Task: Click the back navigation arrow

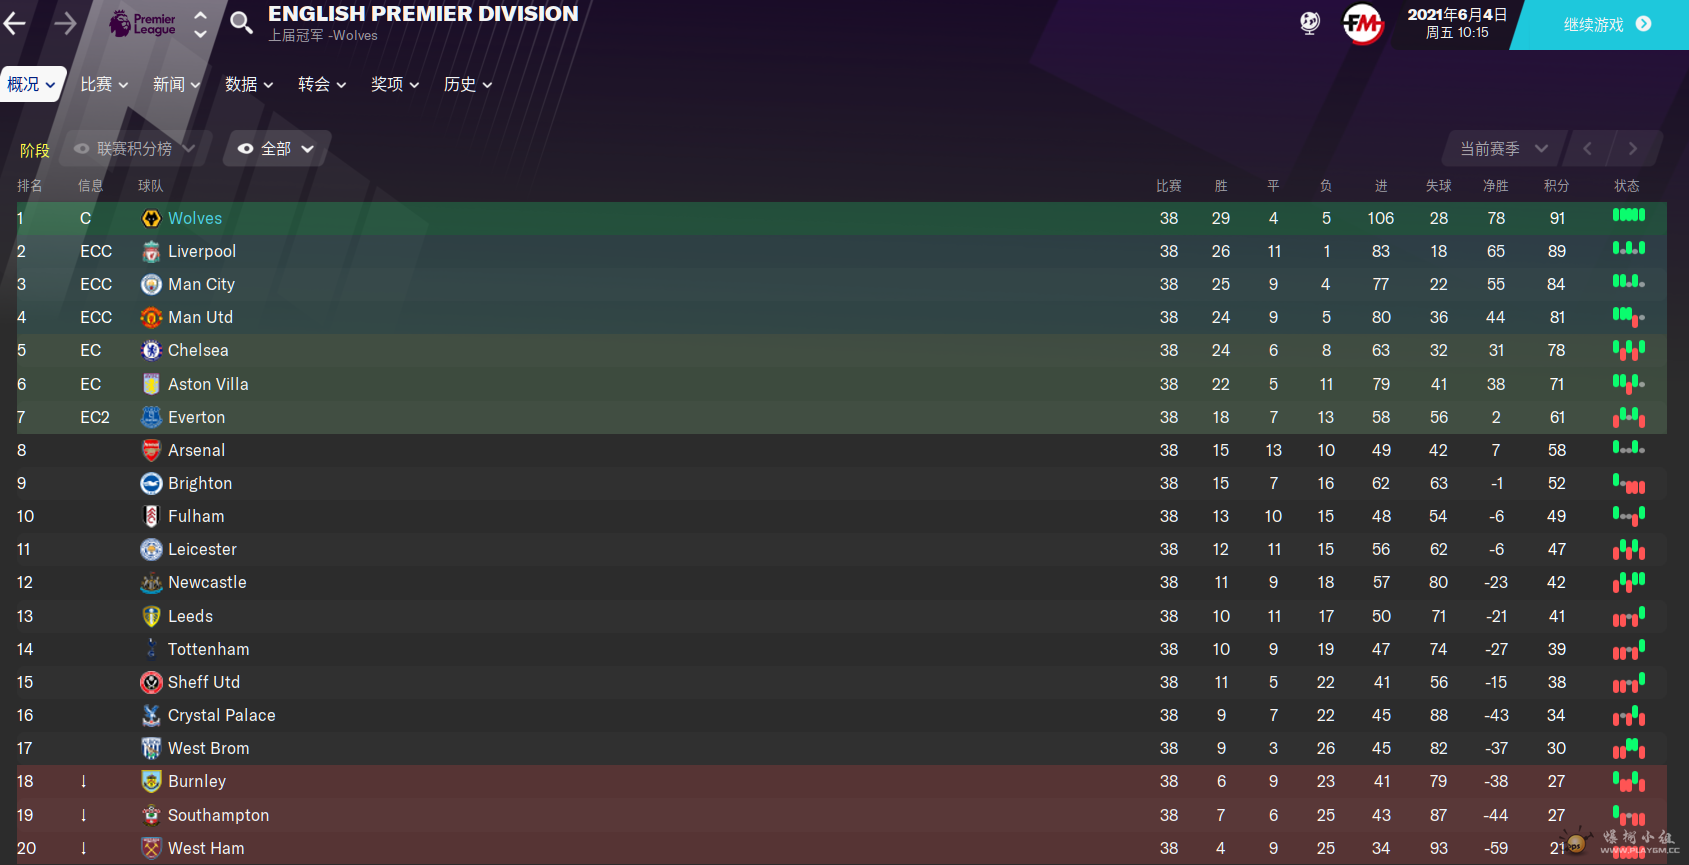Action: pyautogui.click(x=14, y=23)
